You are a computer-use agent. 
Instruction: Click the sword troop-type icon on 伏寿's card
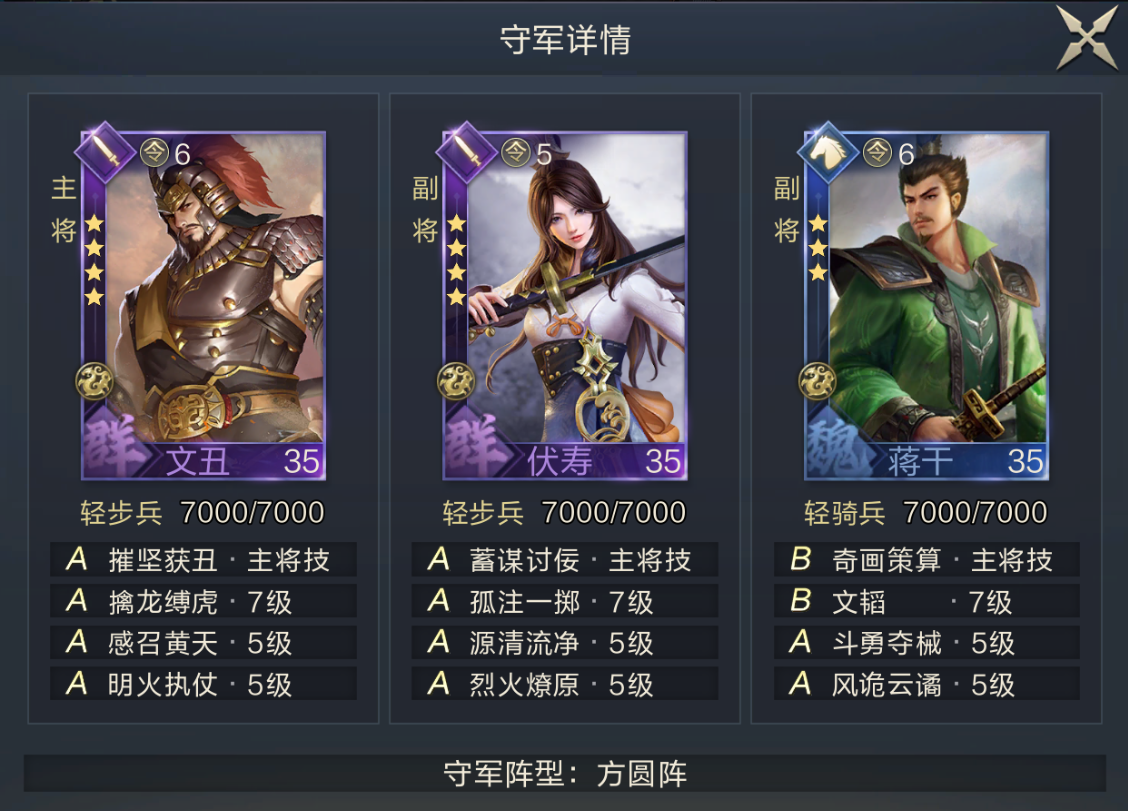tap(468, 153)
